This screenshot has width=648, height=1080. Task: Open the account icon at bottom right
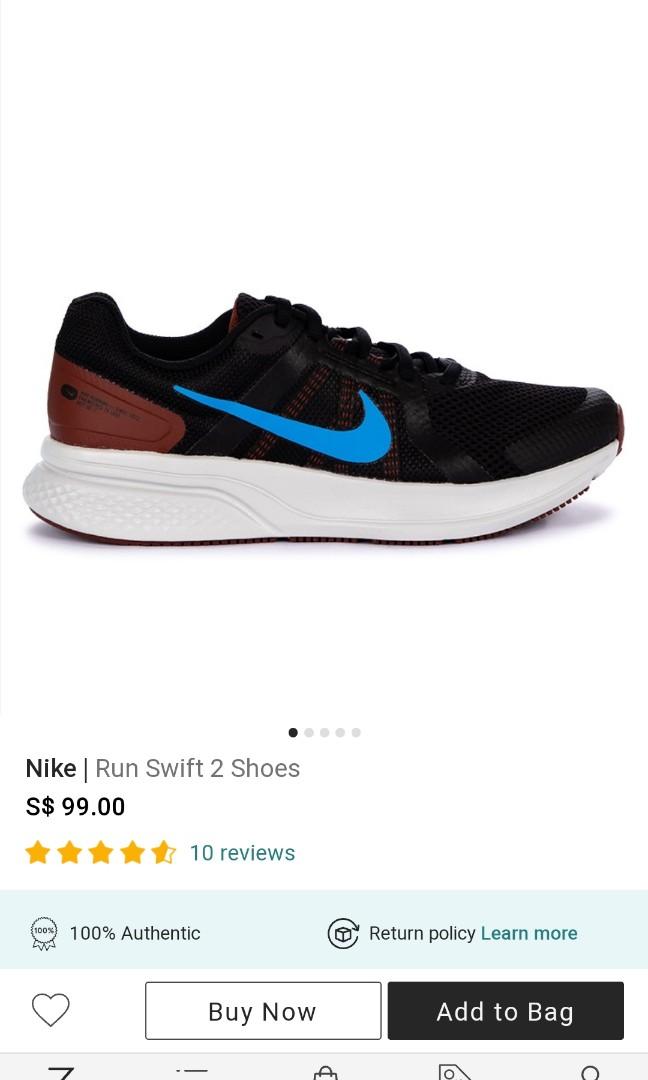pyautogui.click(x=590, y=1073)
